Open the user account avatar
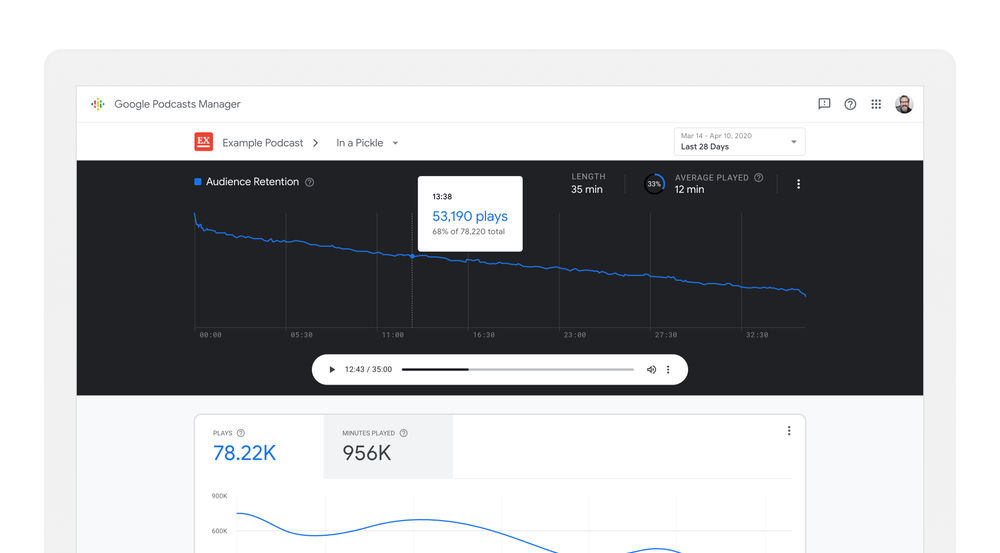This screenshot has height=553, width=1000. pos(904,104)
